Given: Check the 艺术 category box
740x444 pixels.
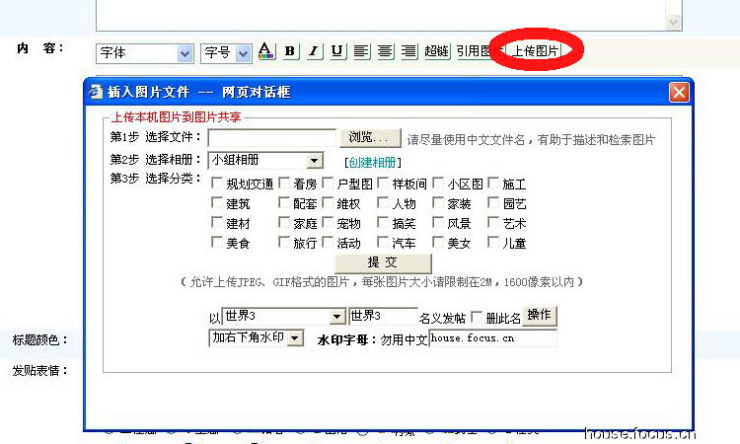Looking at the screenshot, I should (493, 222).
